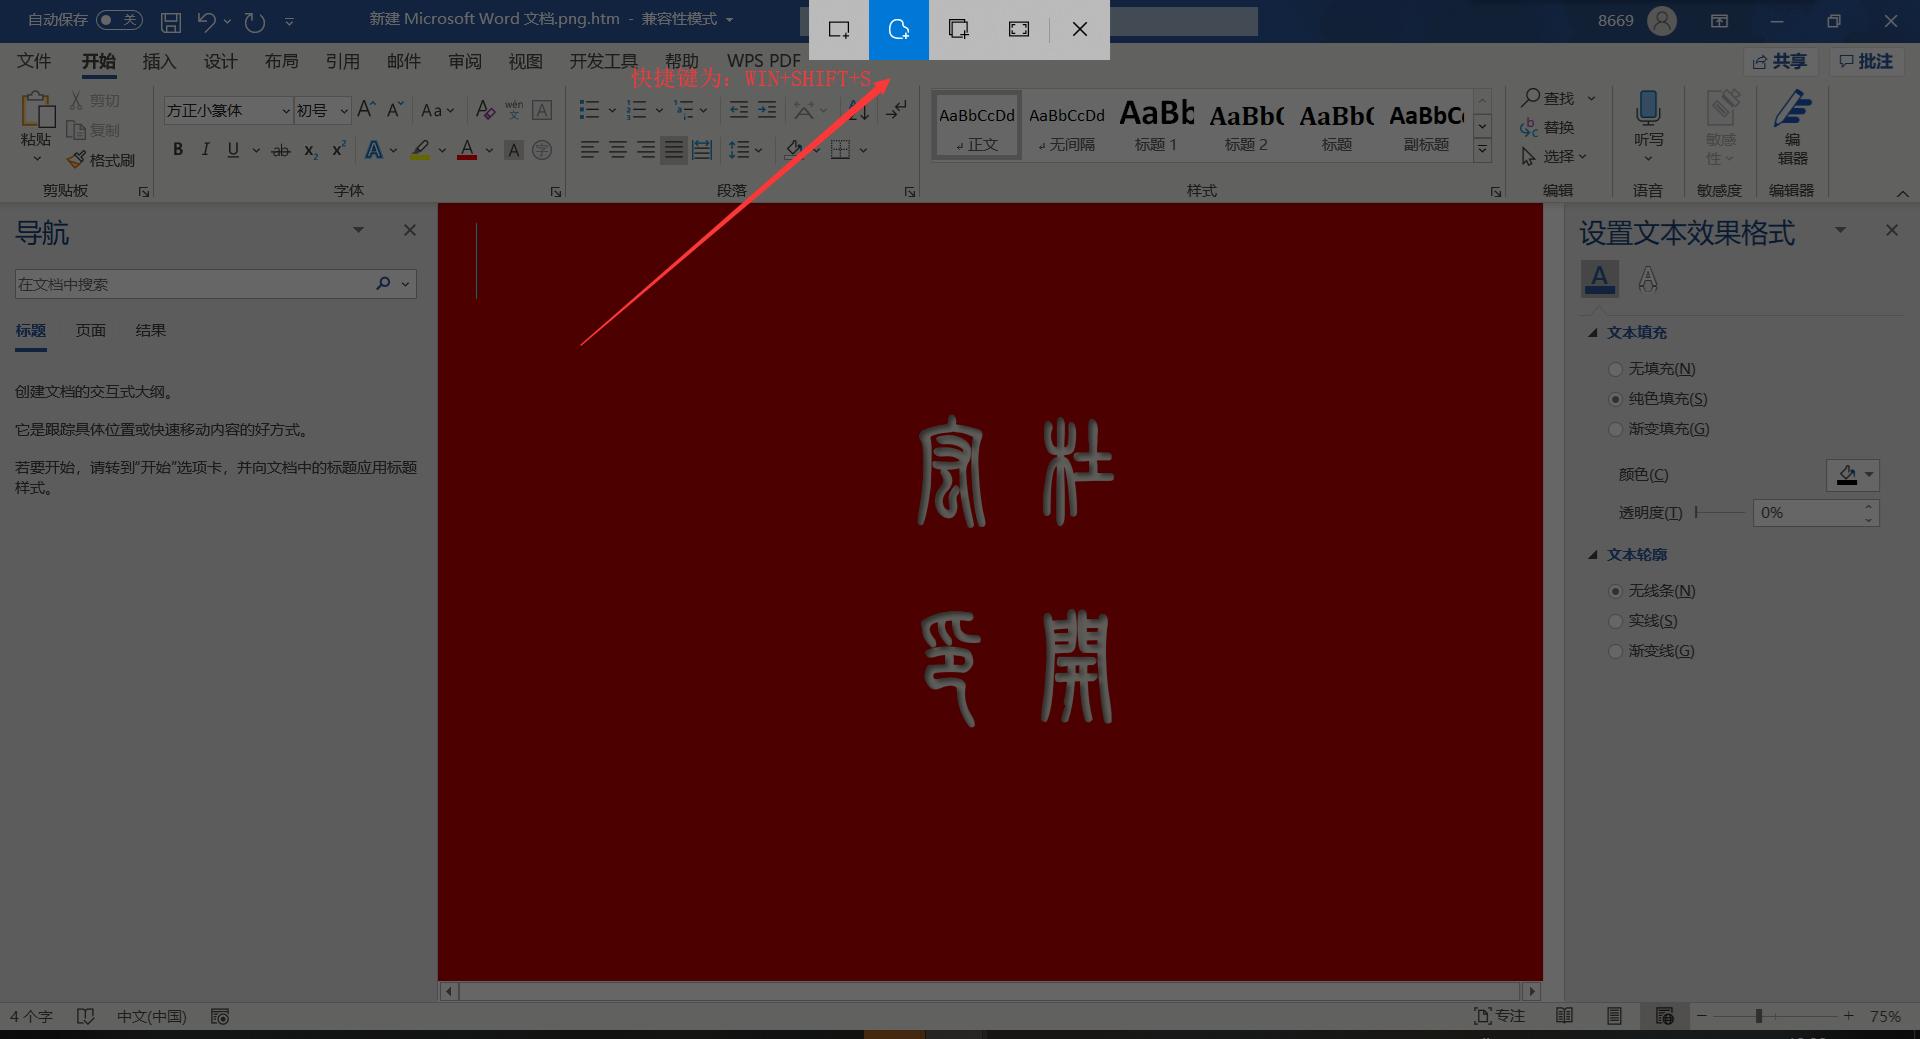The width and height of the screenshot is (1920, 1039).
Task: Select fullscreen snip mode in Snipping toolbar
Action: point(1018,29)
